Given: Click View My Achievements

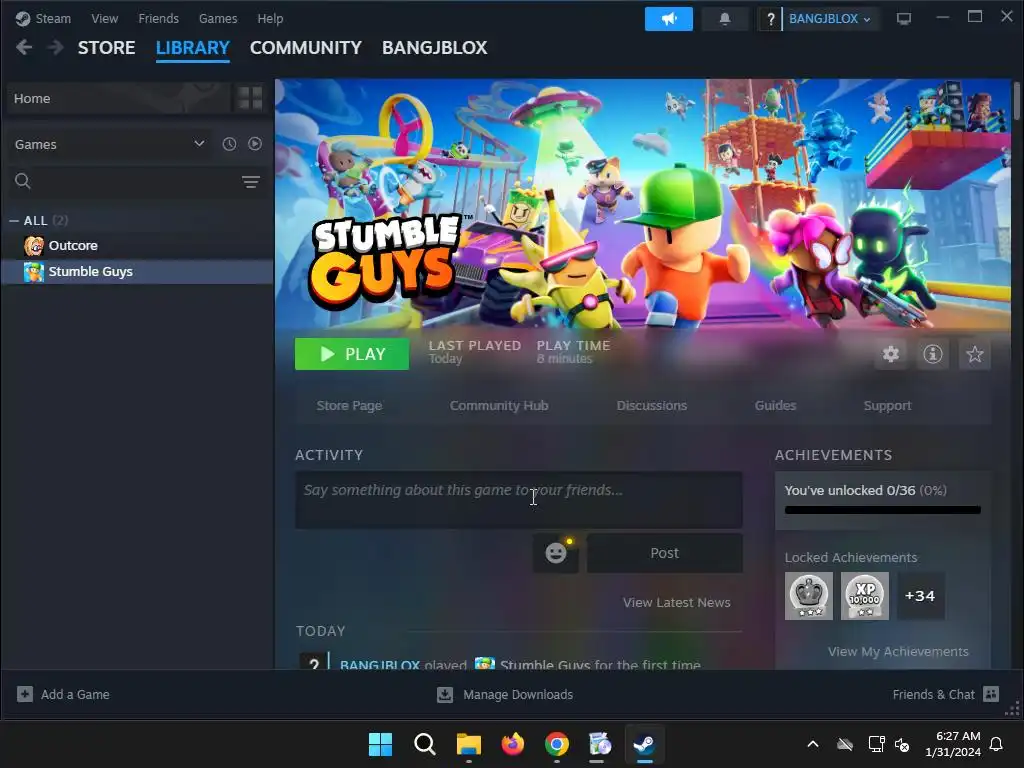Looking at the screenshot, I should tap(898, 652).
